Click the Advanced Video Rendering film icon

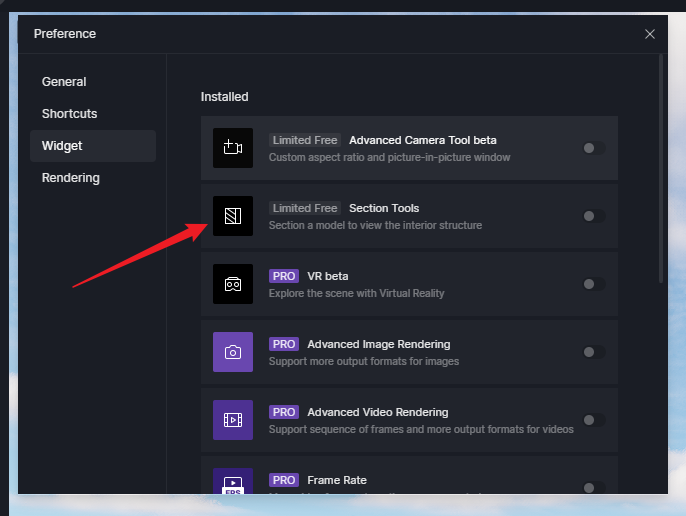[233, 420]
